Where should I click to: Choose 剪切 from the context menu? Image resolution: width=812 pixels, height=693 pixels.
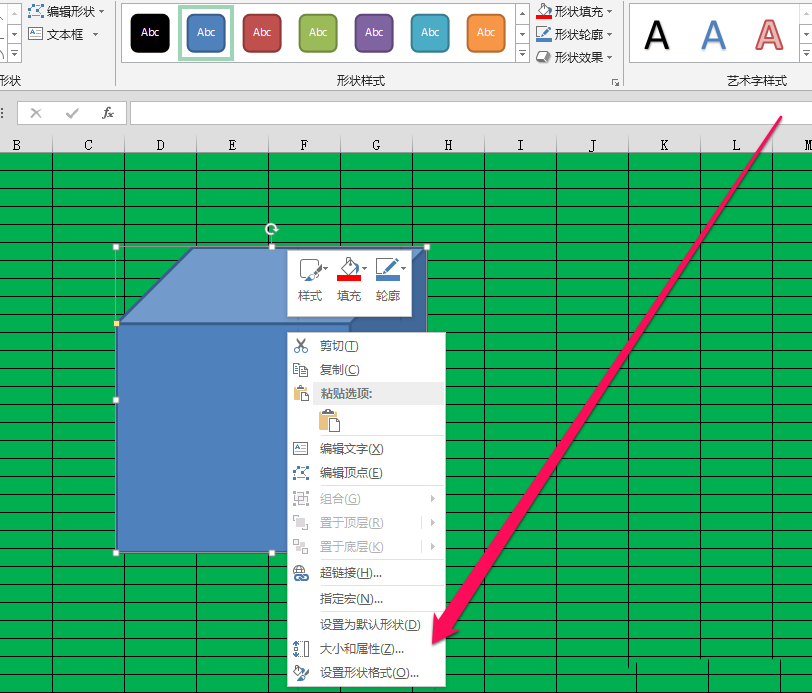[x=340, y=344]
